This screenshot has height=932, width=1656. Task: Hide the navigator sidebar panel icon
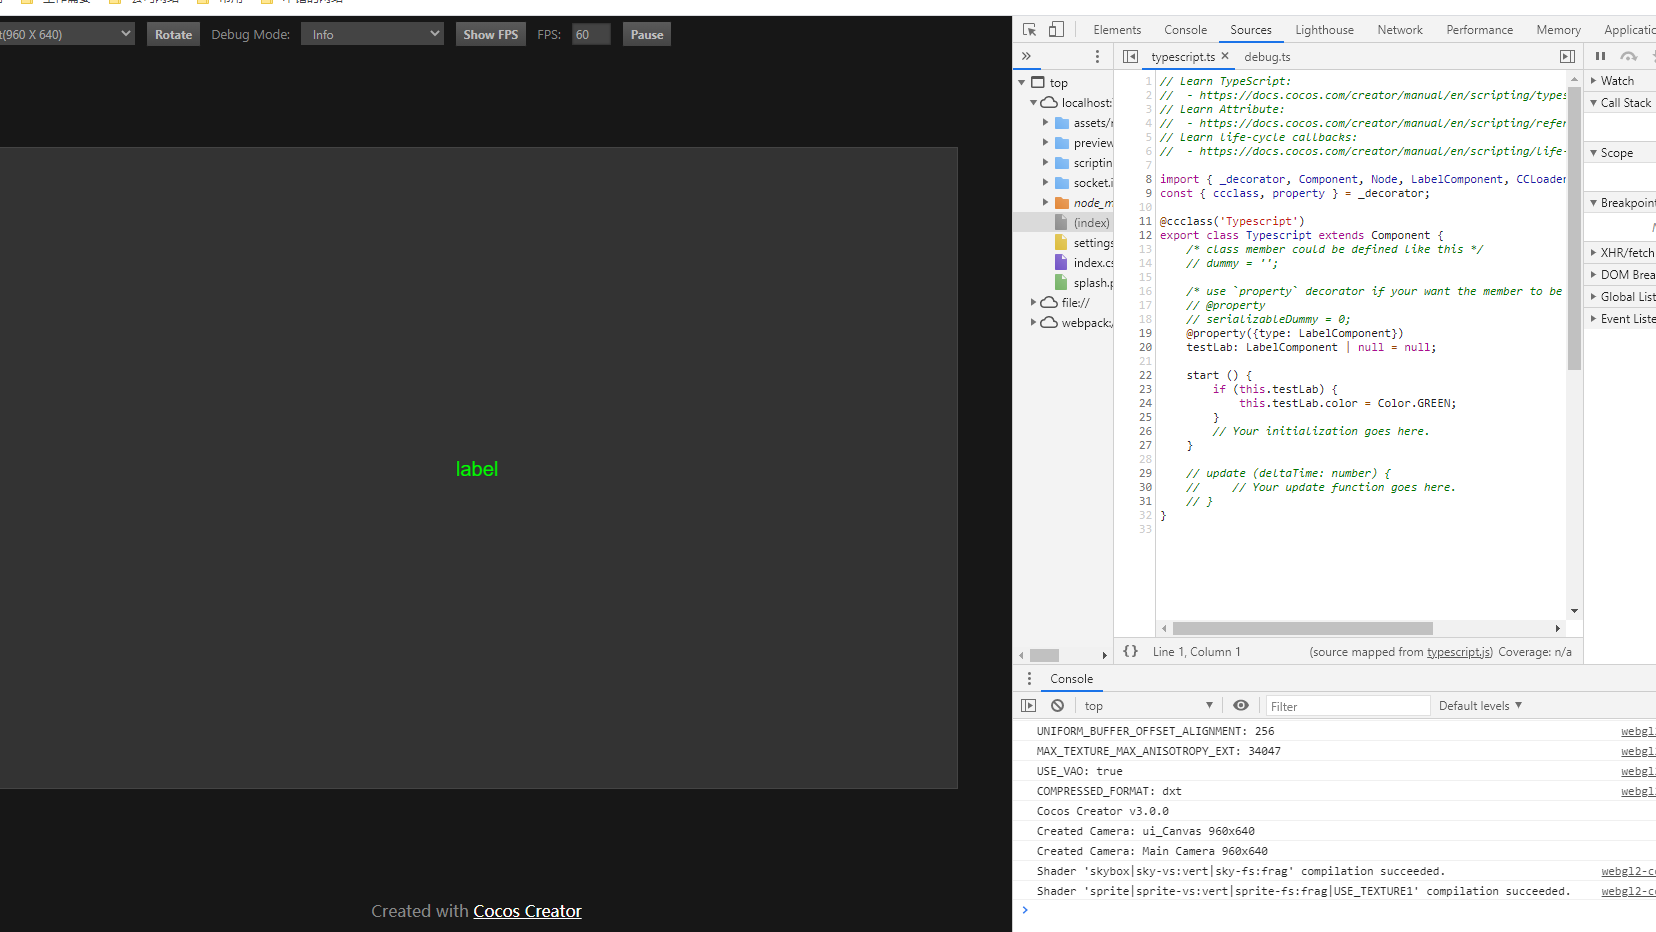(x=1130, y=57)
